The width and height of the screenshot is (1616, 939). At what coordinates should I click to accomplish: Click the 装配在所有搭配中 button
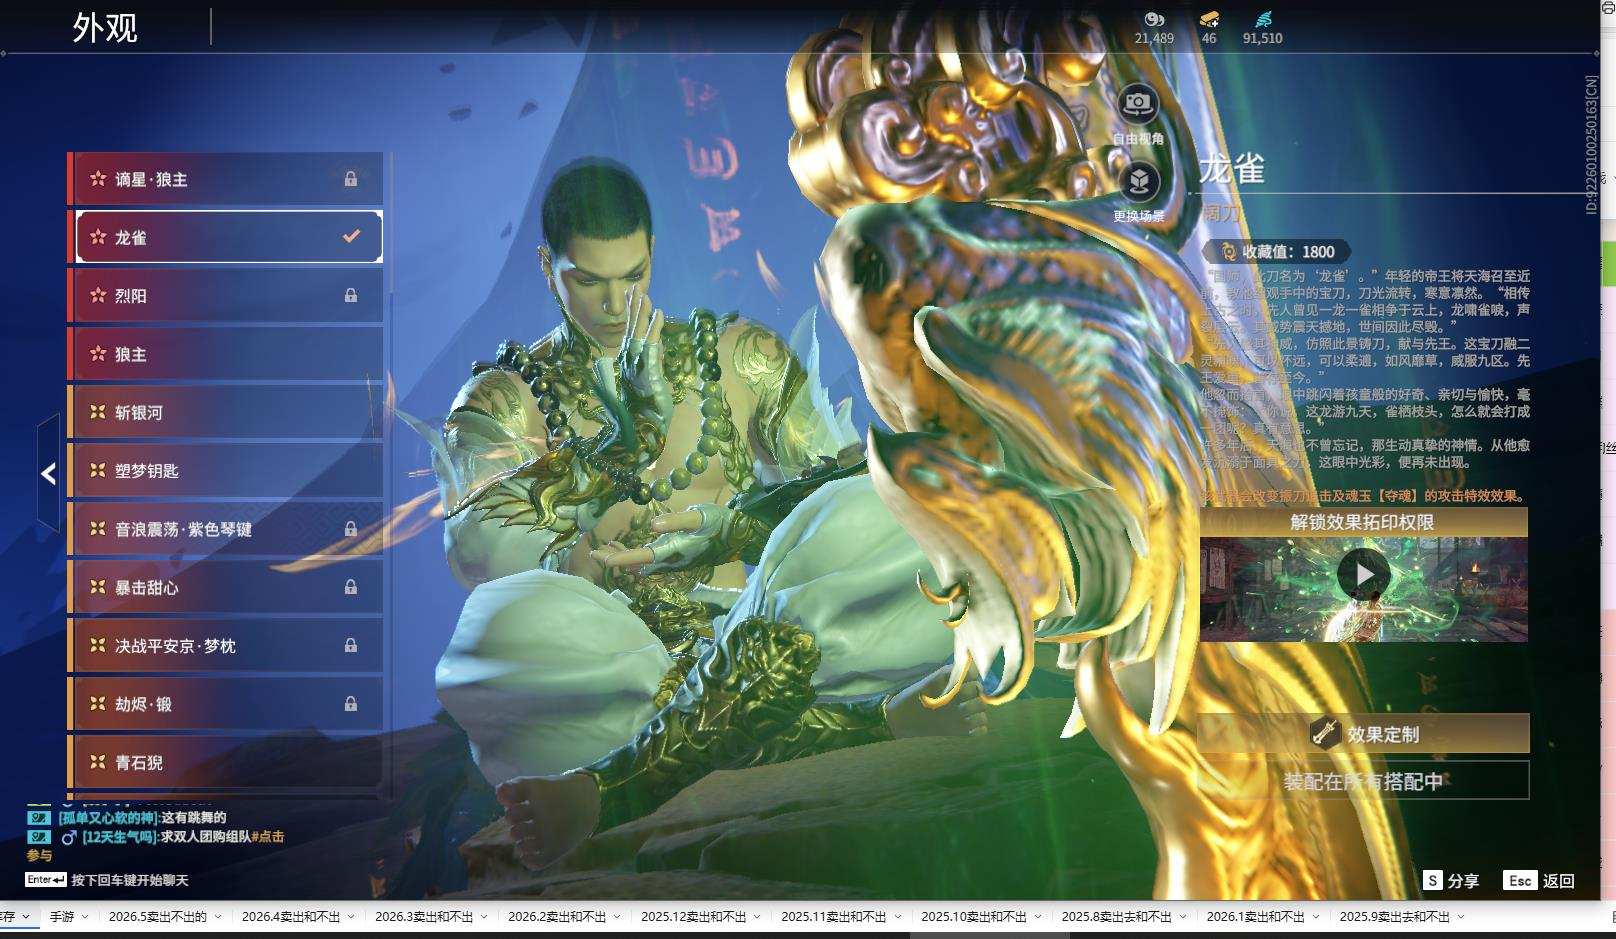[x=1363, y=781]
